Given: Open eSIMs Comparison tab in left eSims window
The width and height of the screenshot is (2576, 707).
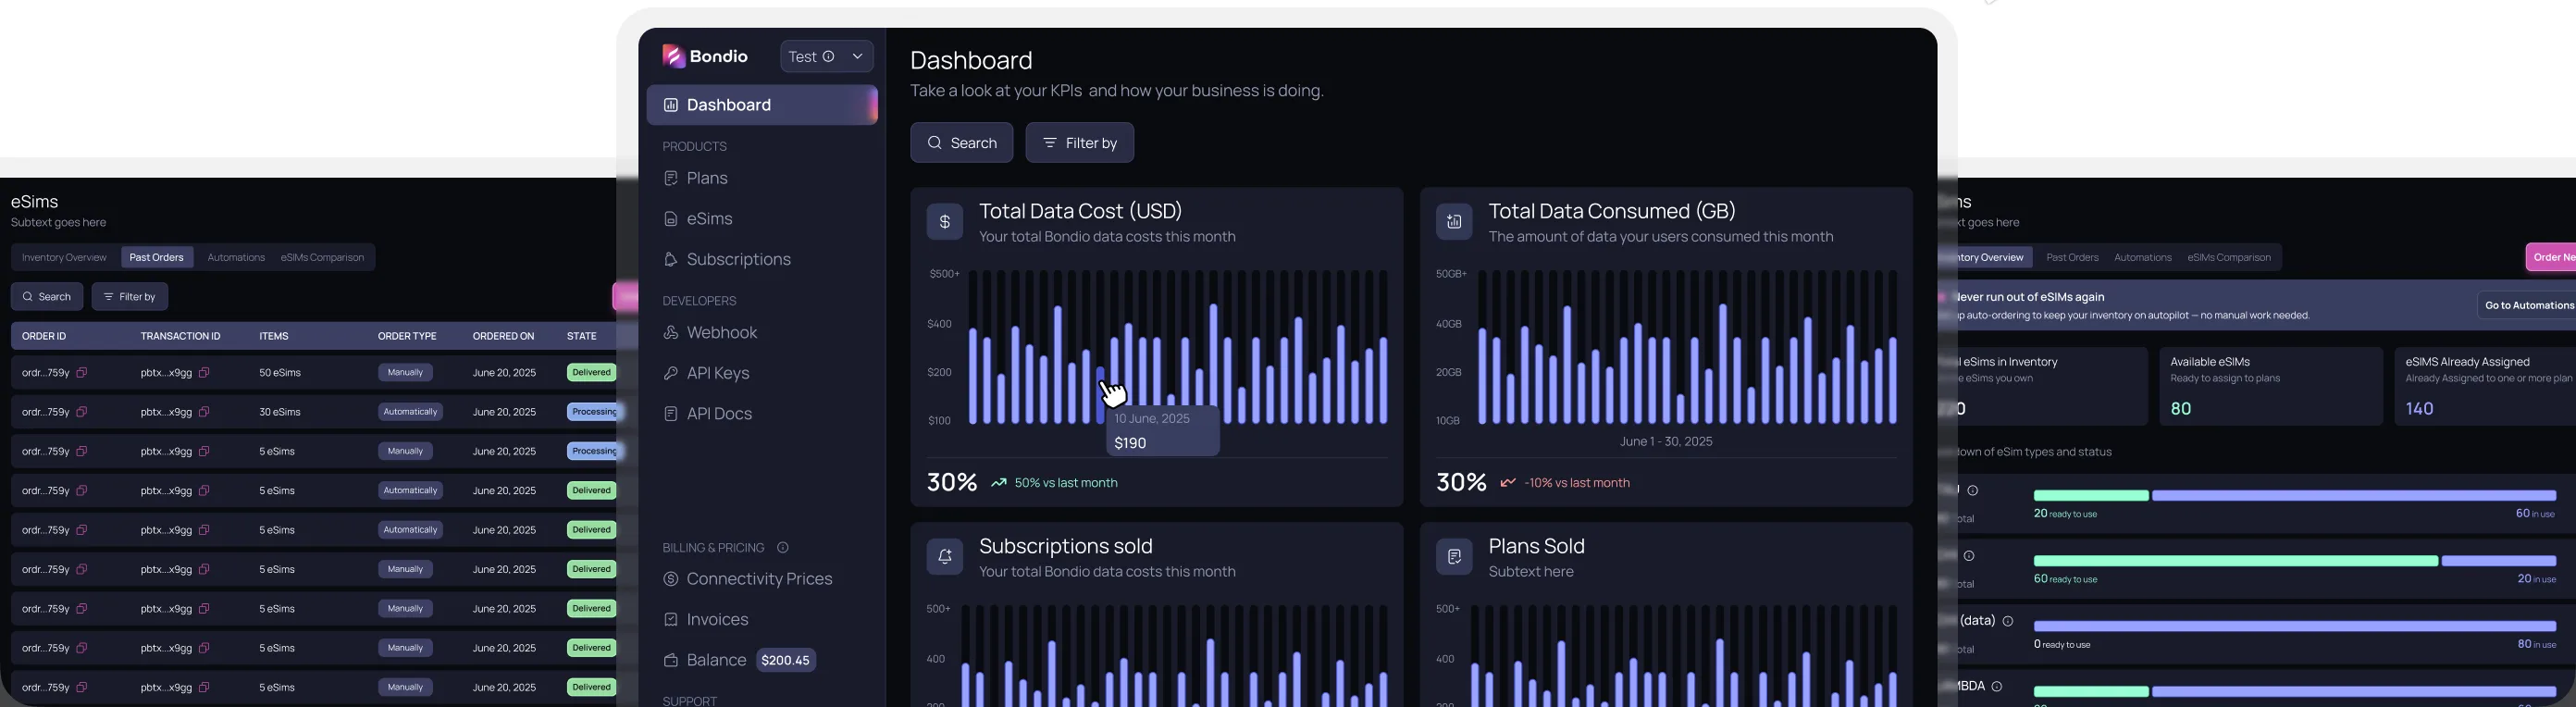Looking at the screenshot, I should tap(322, 258).
